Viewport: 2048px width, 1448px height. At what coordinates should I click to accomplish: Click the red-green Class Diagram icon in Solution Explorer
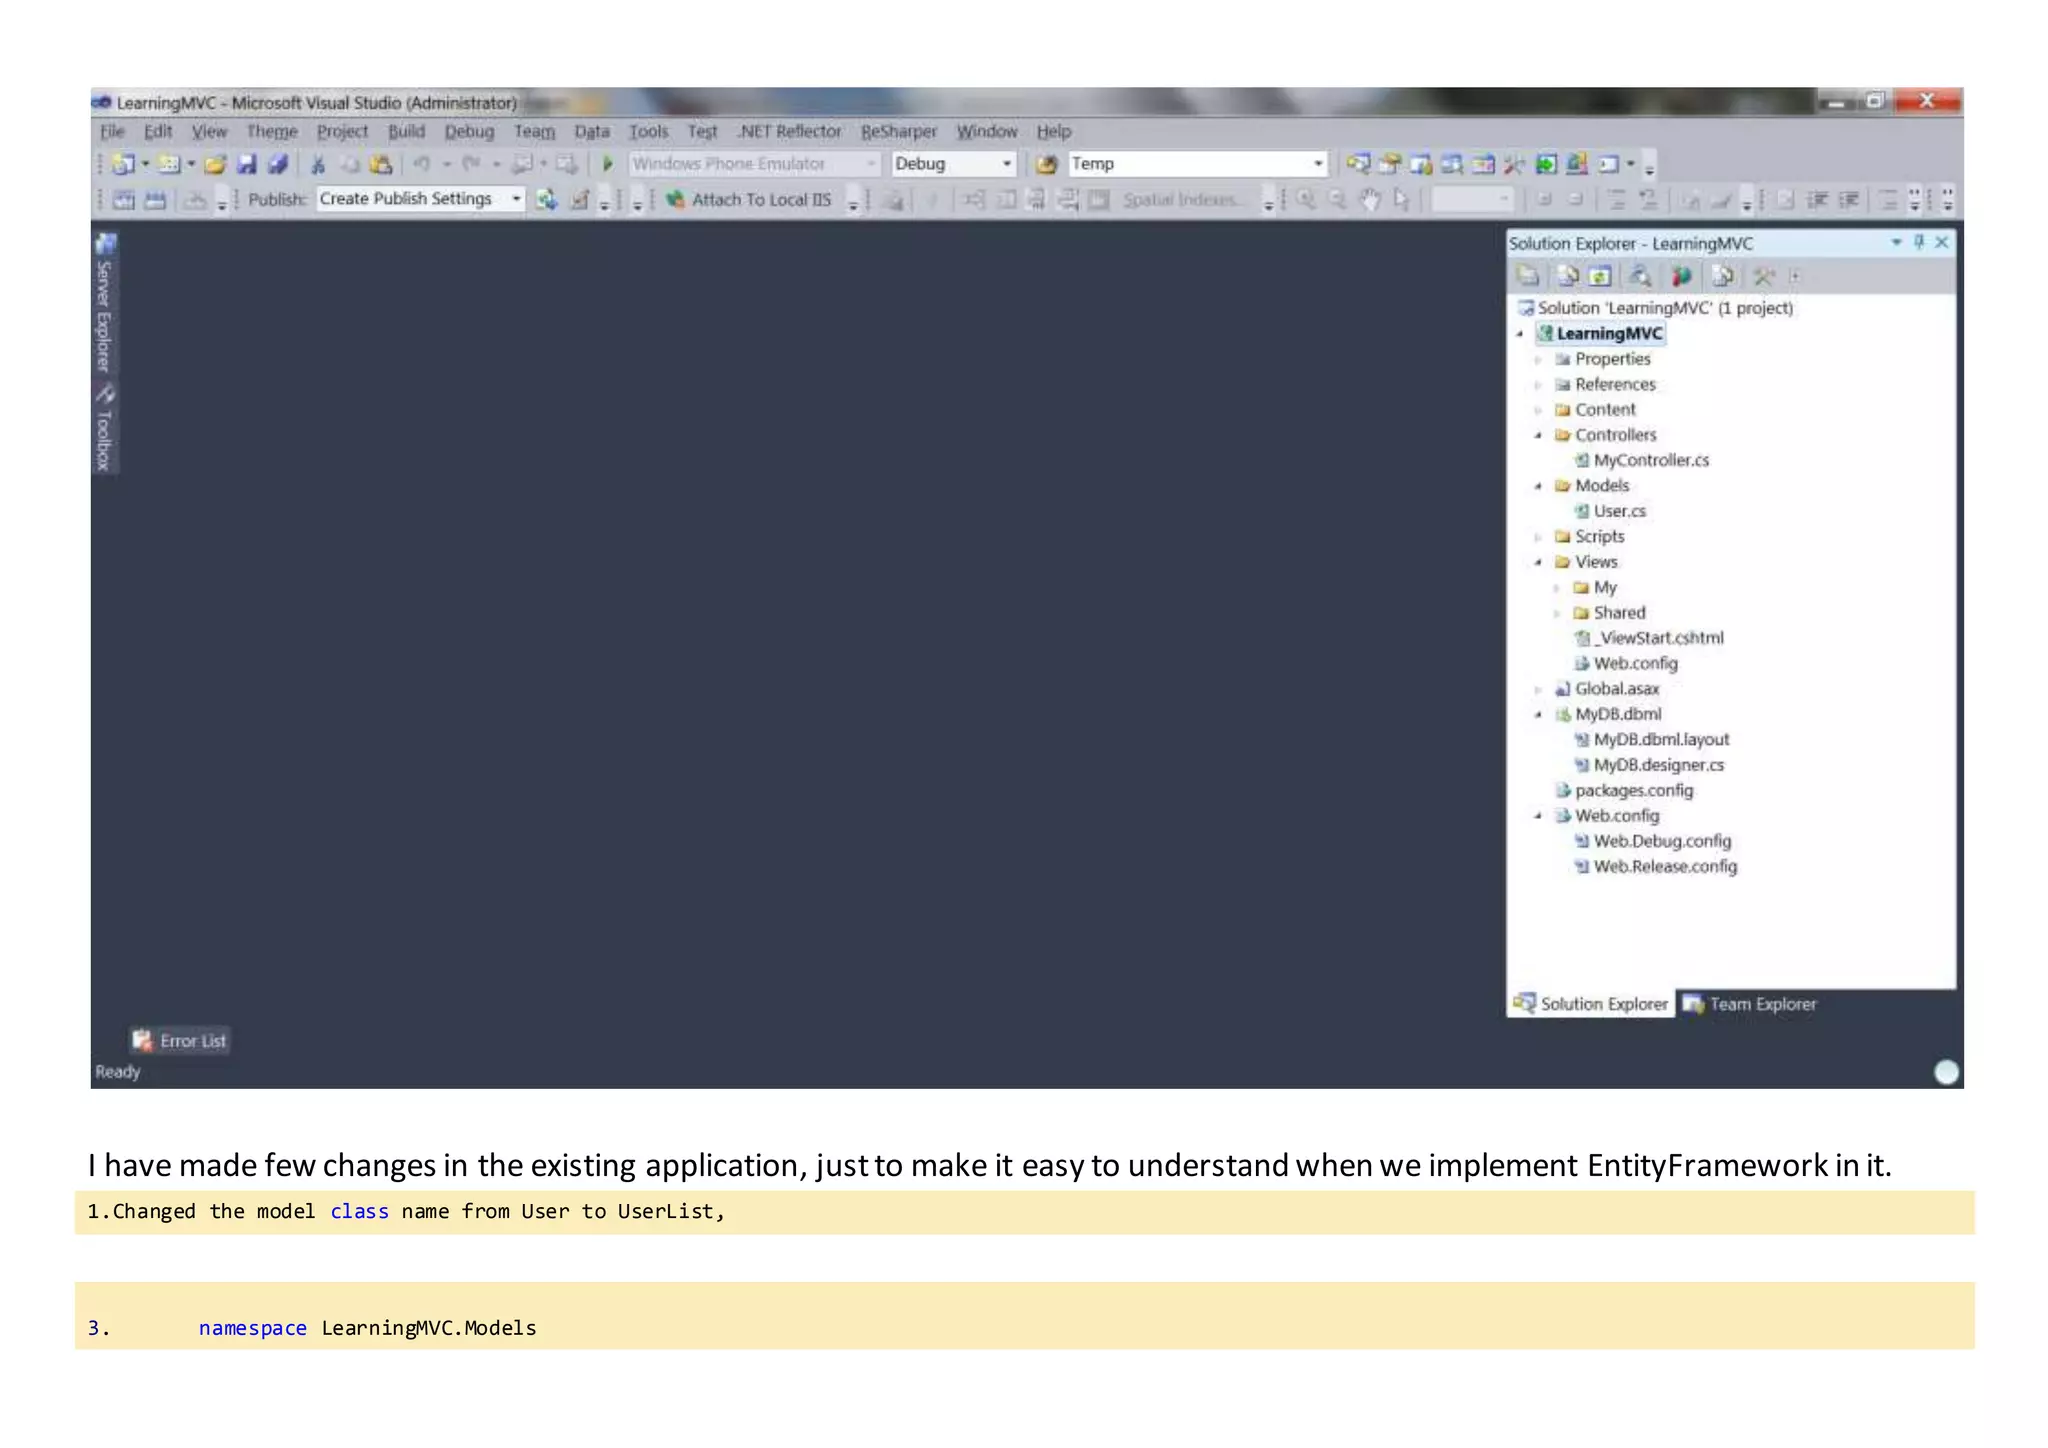click(1681, 276)
